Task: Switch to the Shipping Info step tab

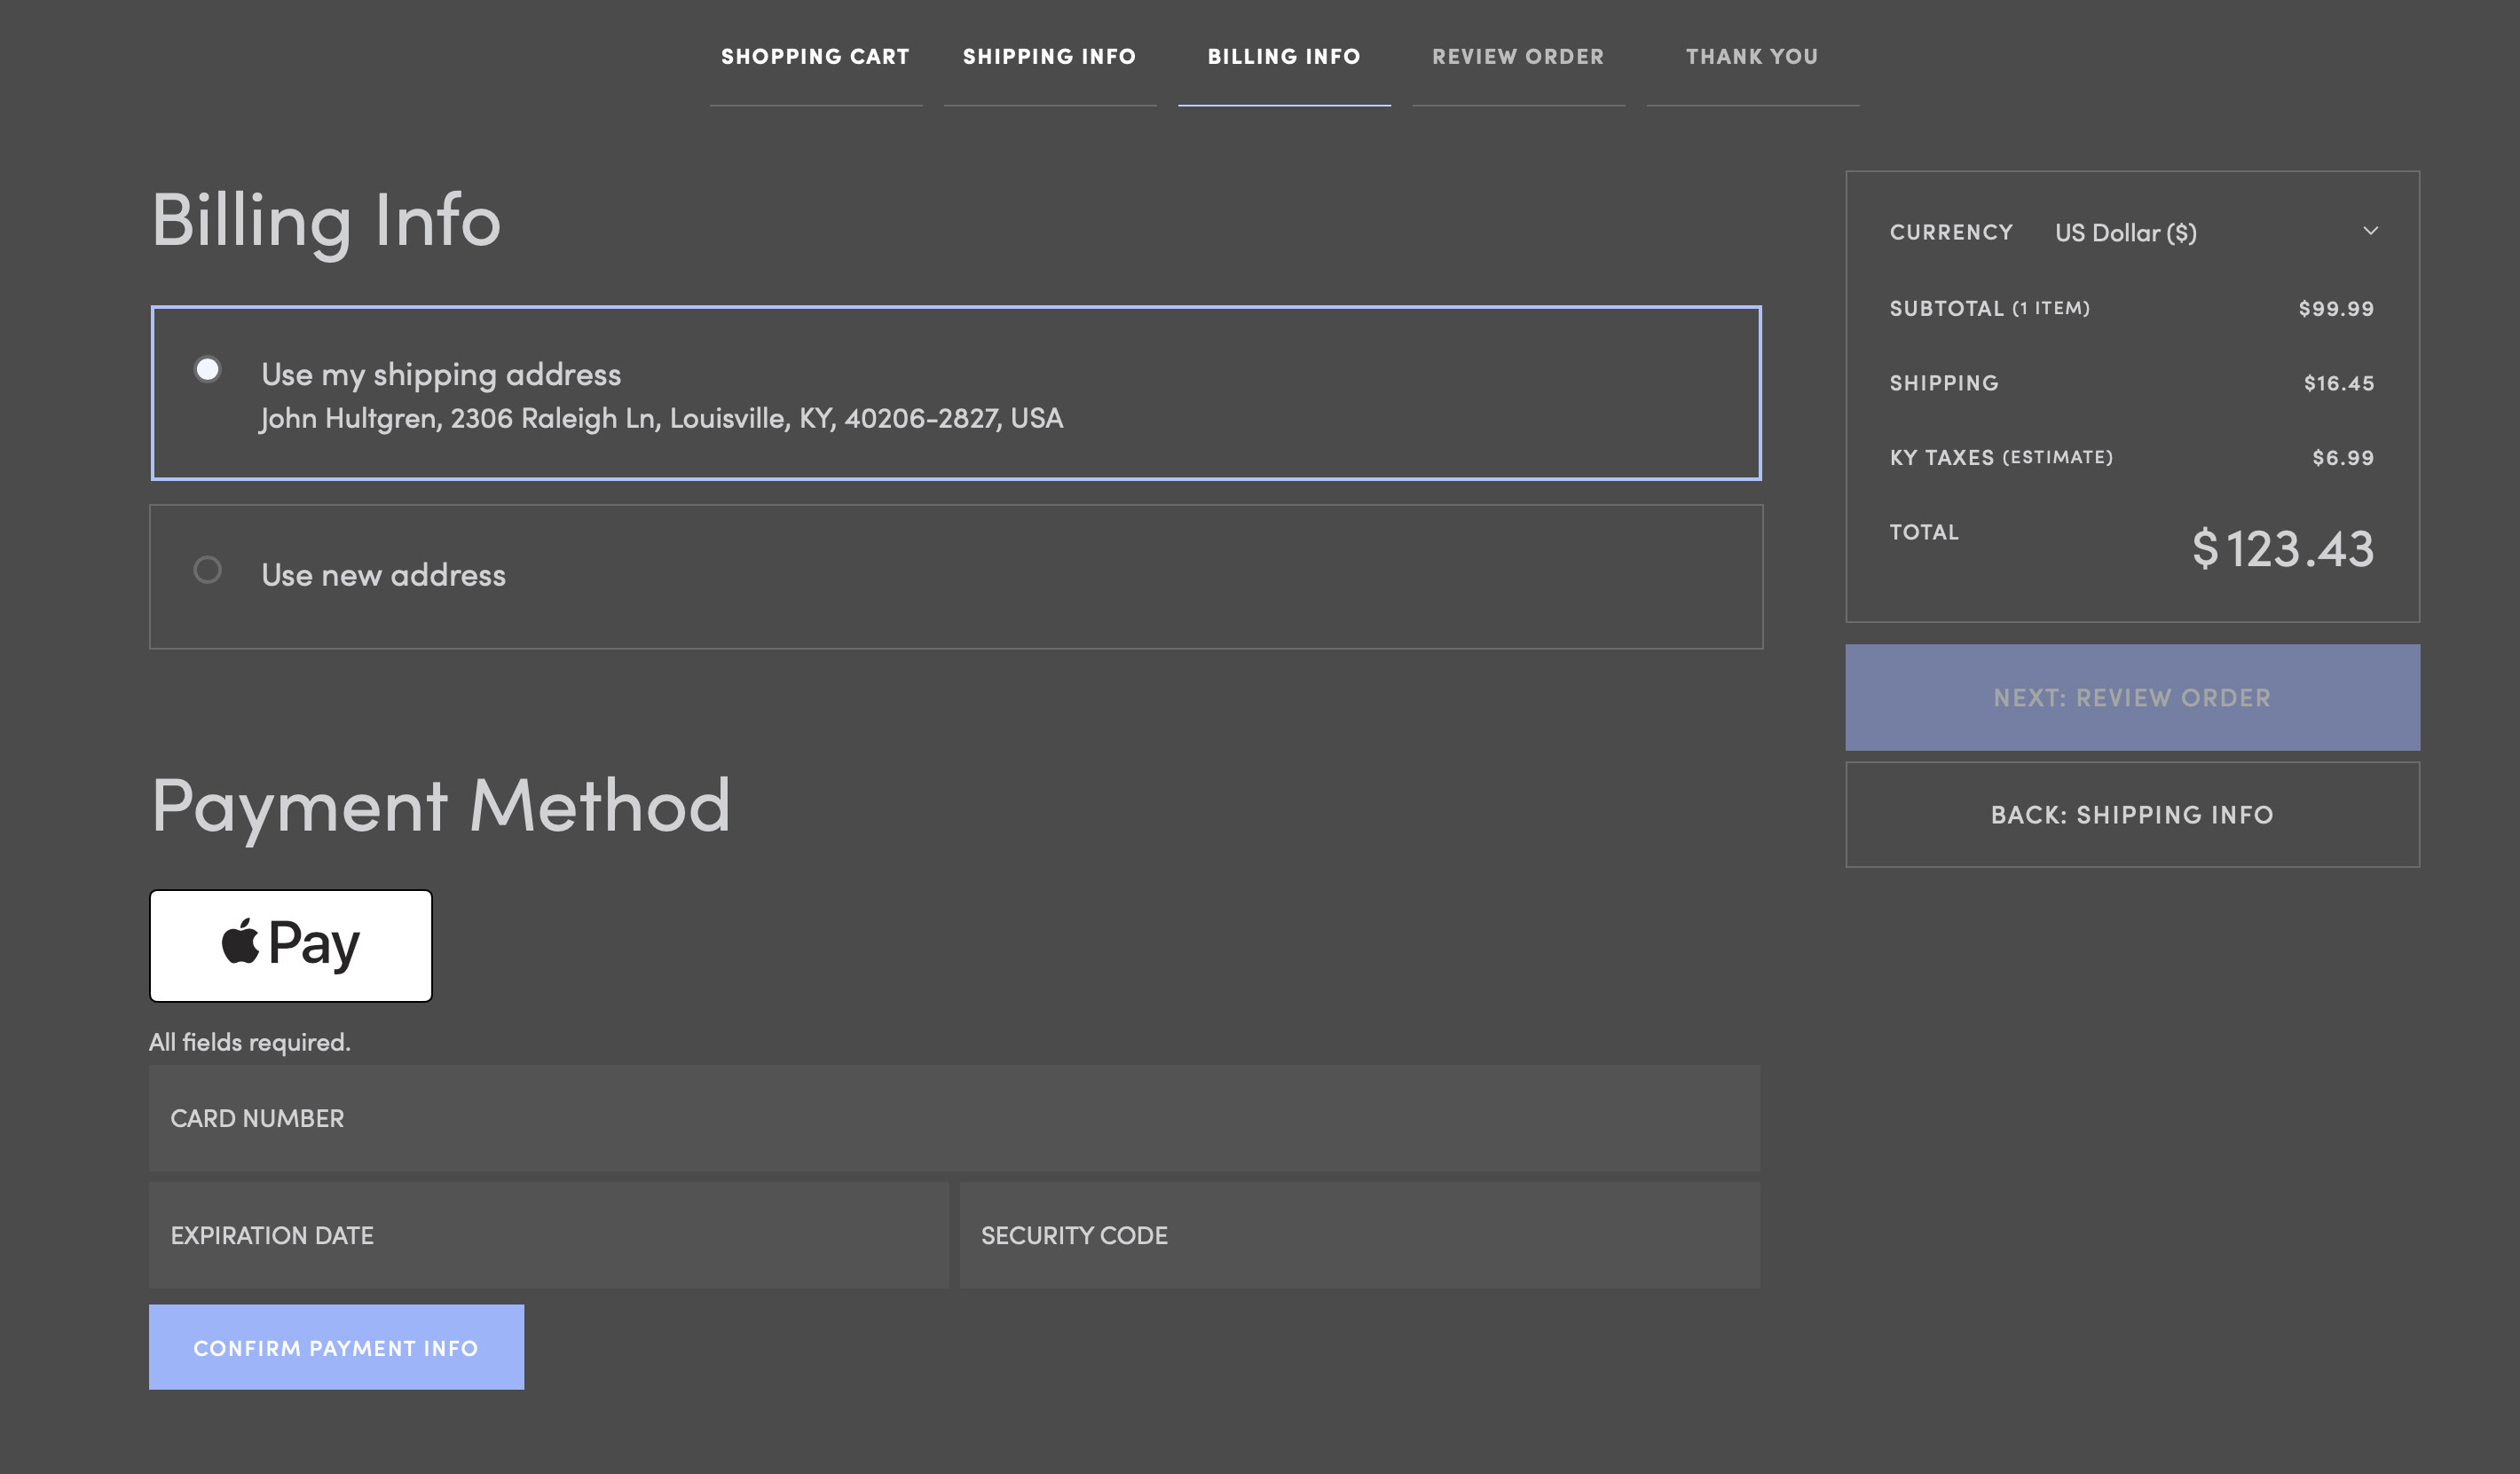Action: 1049,57
